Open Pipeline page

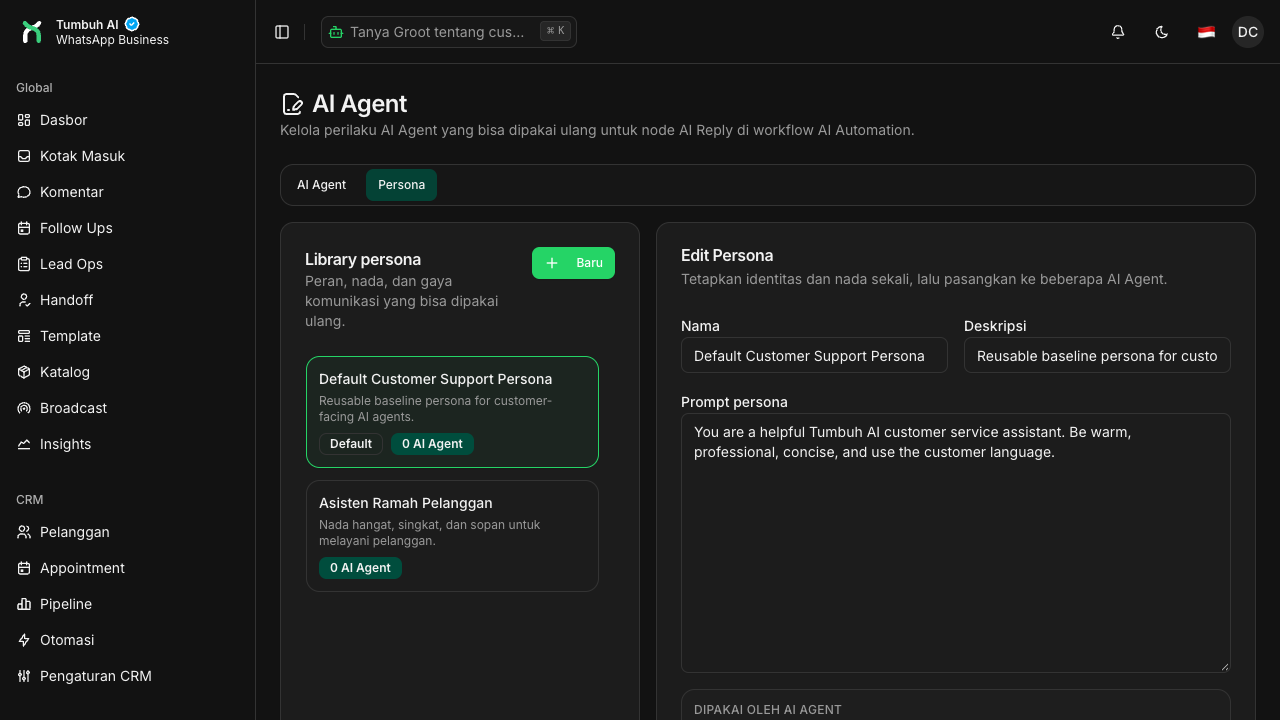tap(127, 604)
